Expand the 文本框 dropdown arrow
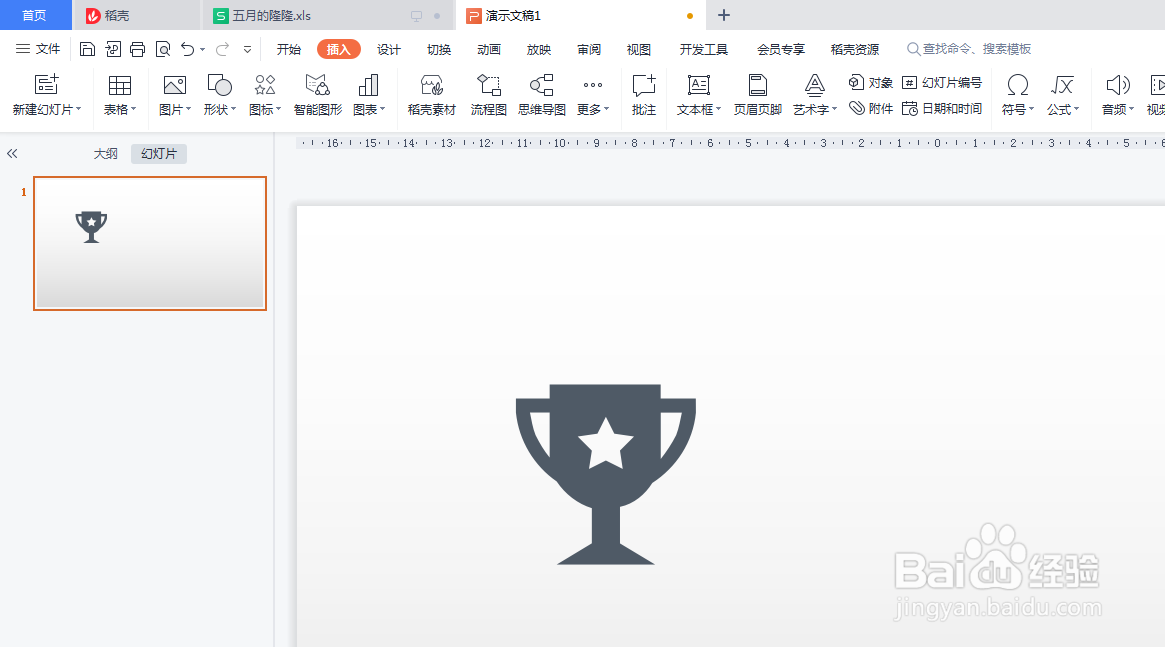Screen dimensions: 1165x647 tap(718, 109)
